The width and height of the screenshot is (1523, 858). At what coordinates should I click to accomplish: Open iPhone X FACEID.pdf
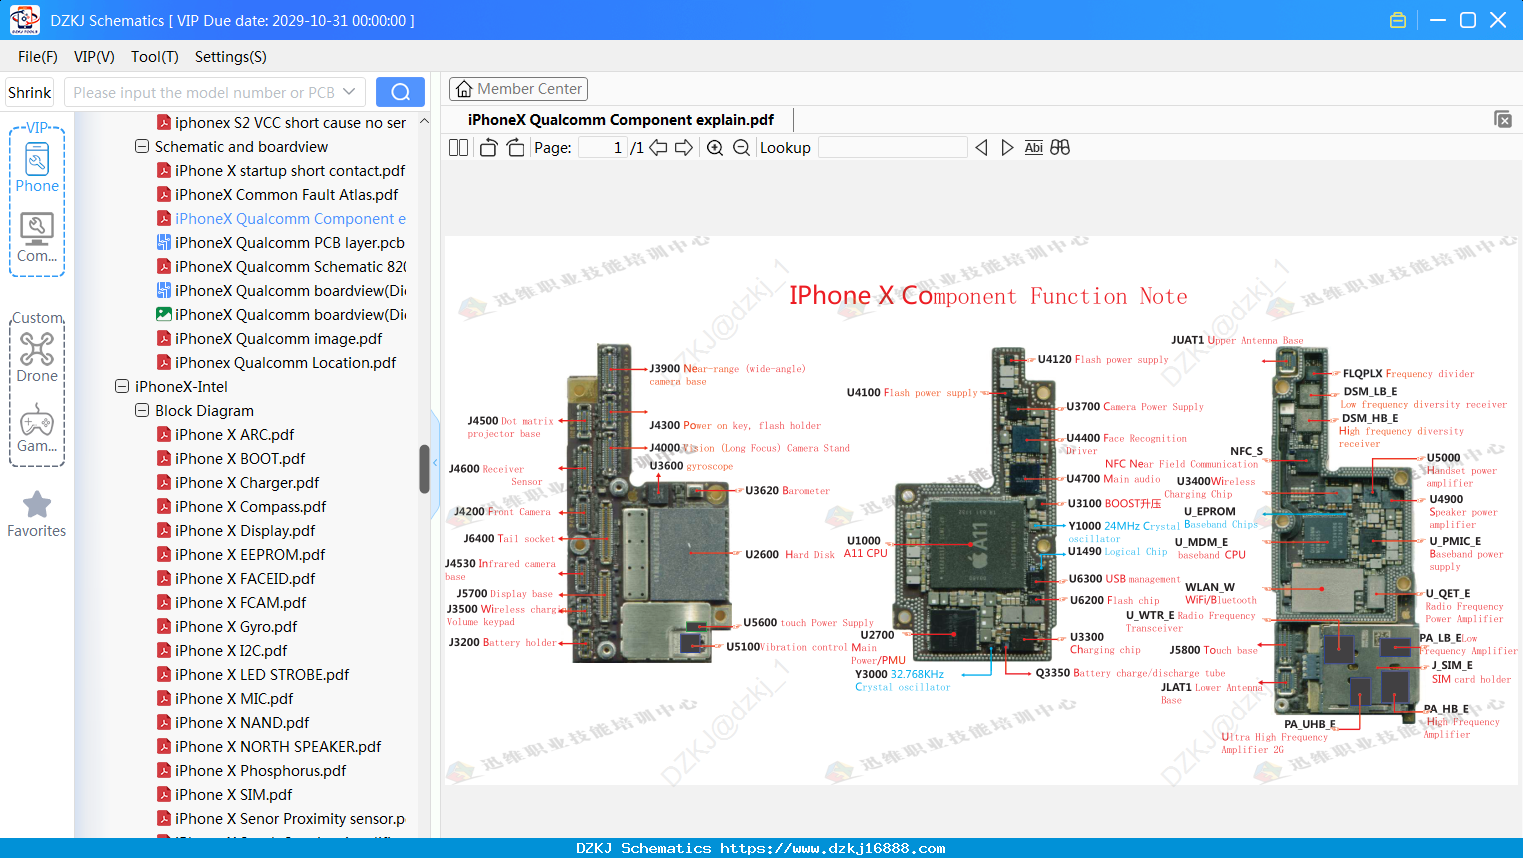(245, 579)
